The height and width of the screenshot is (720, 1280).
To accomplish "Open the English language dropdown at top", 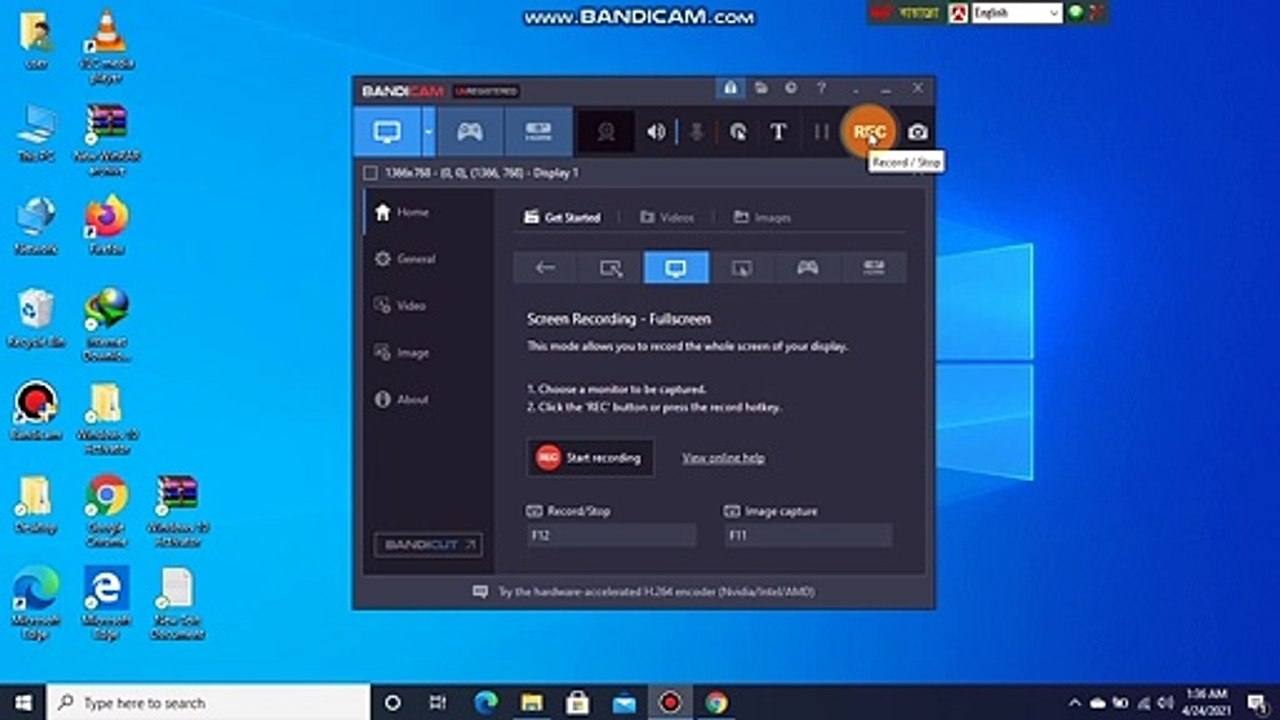I will click(x=1016, y=13).
